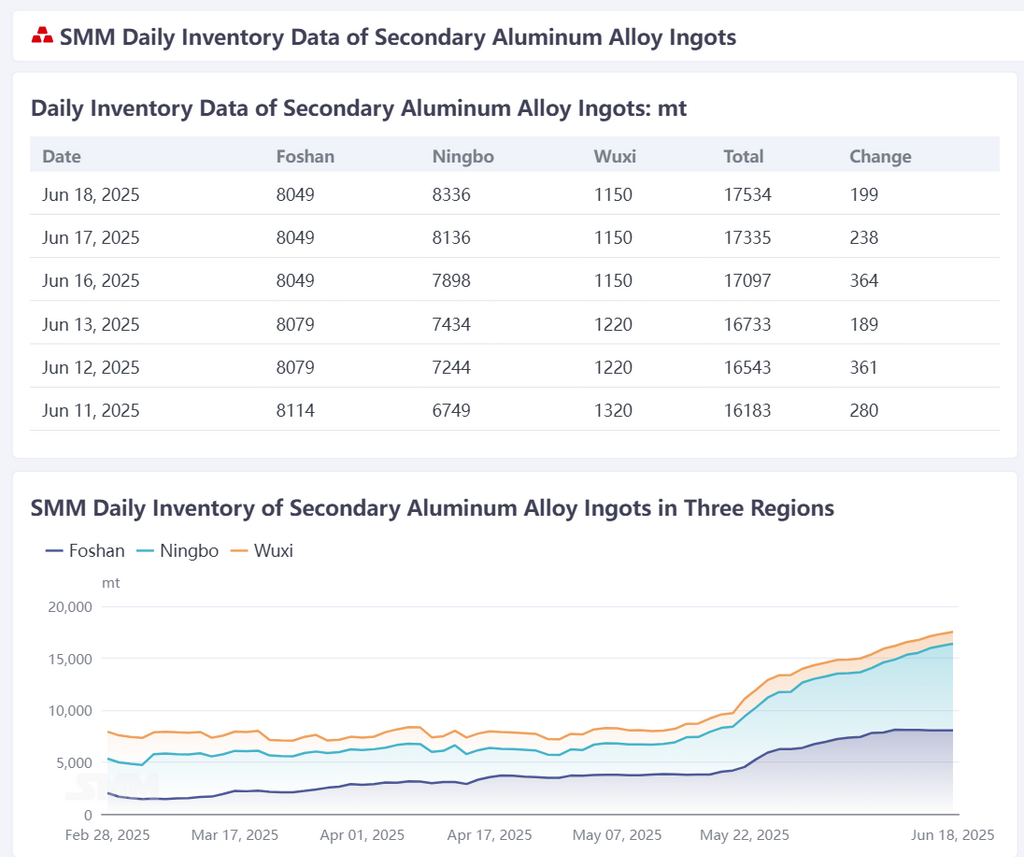The width and height of the screenshot is (1024, 857).
Task: Click the May 22, 2025 x-axis label
Action: [745, 834]
